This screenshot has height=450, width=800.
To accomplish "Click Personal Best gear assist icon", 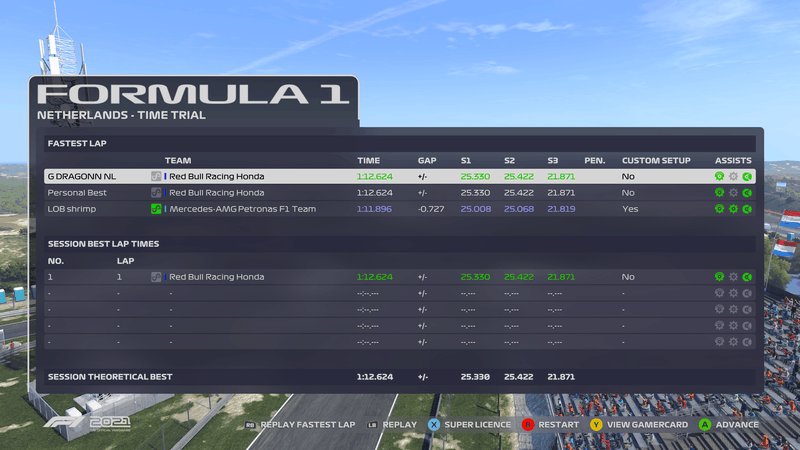I will click(x=733, y=193).
